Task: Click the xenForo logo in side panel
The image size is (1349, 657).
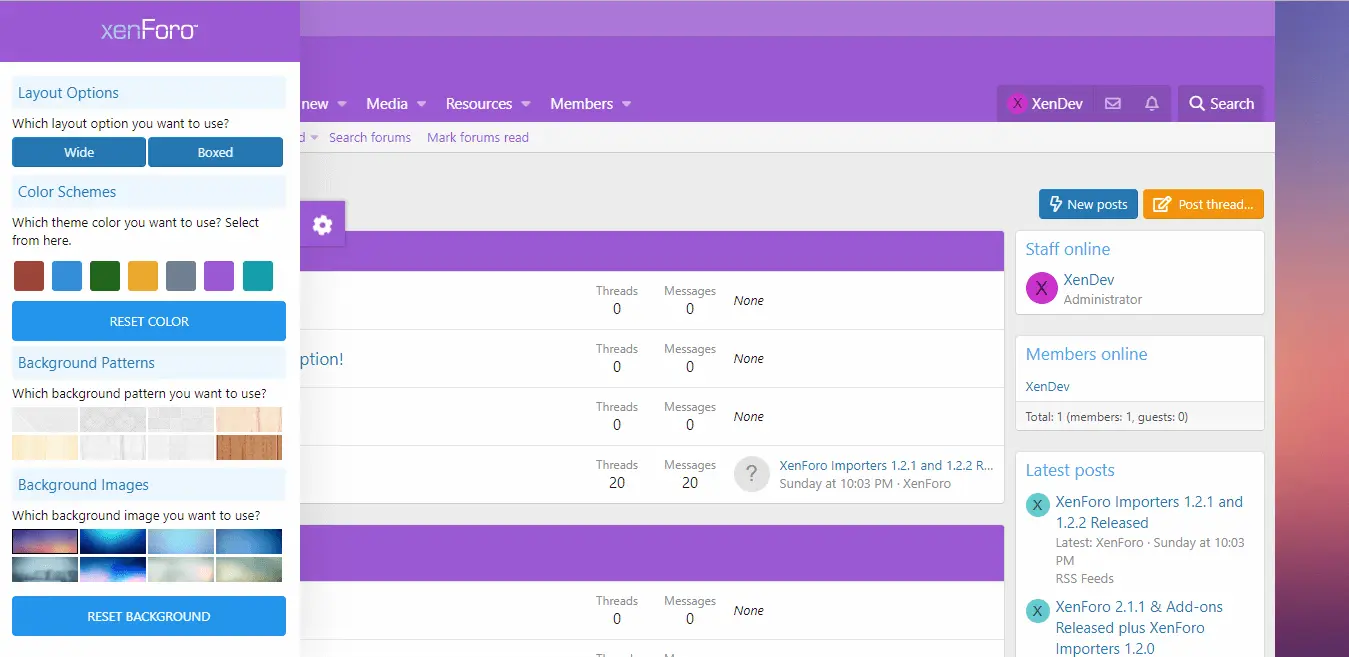Action: point(149,31)
